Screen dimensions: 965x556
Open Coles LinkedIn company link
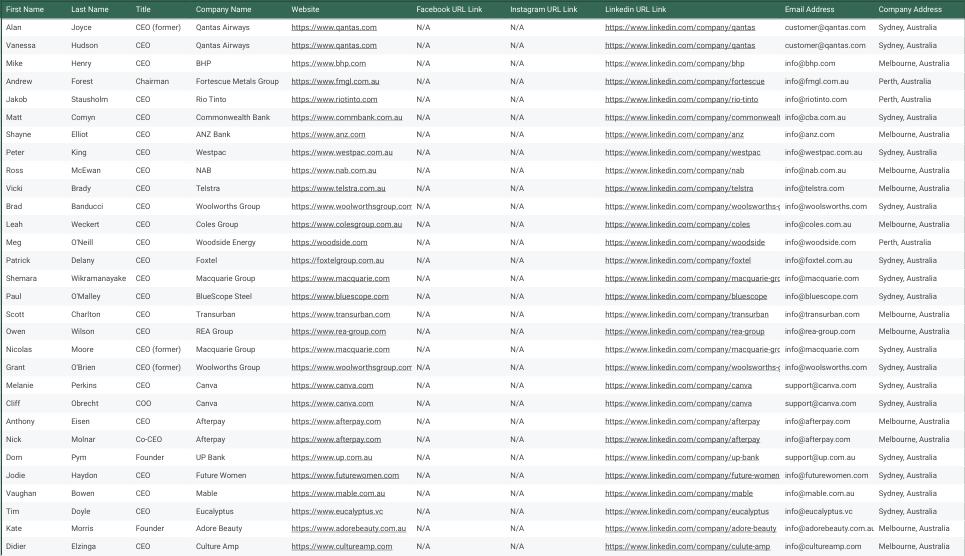click(678, 225)
